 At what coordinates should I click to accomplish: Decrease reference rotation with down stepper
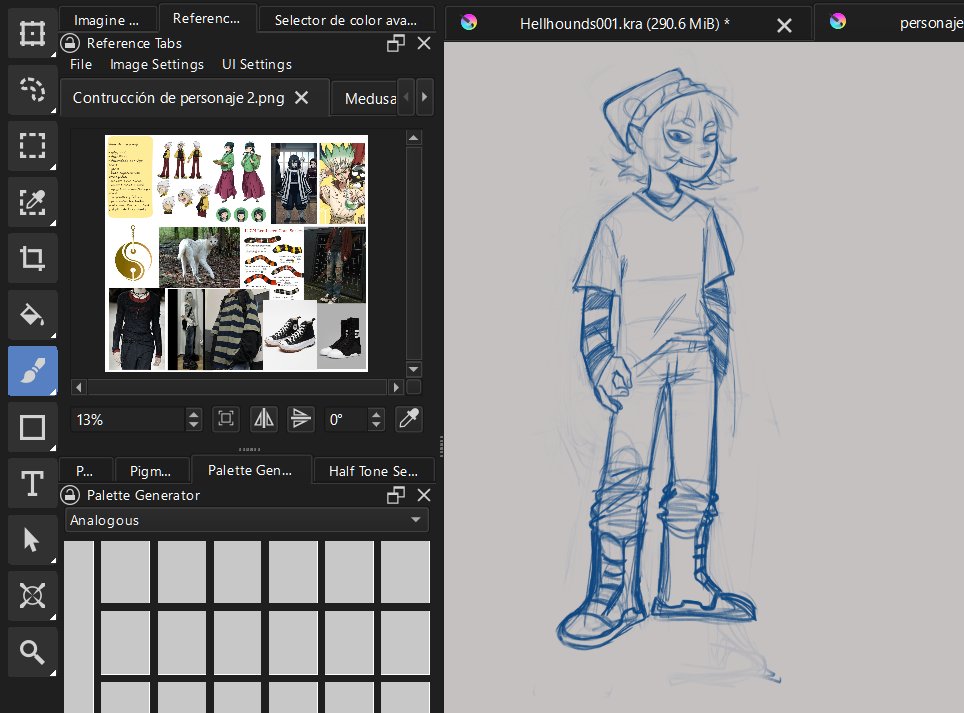pyautogui.click(x=376, y=425)
